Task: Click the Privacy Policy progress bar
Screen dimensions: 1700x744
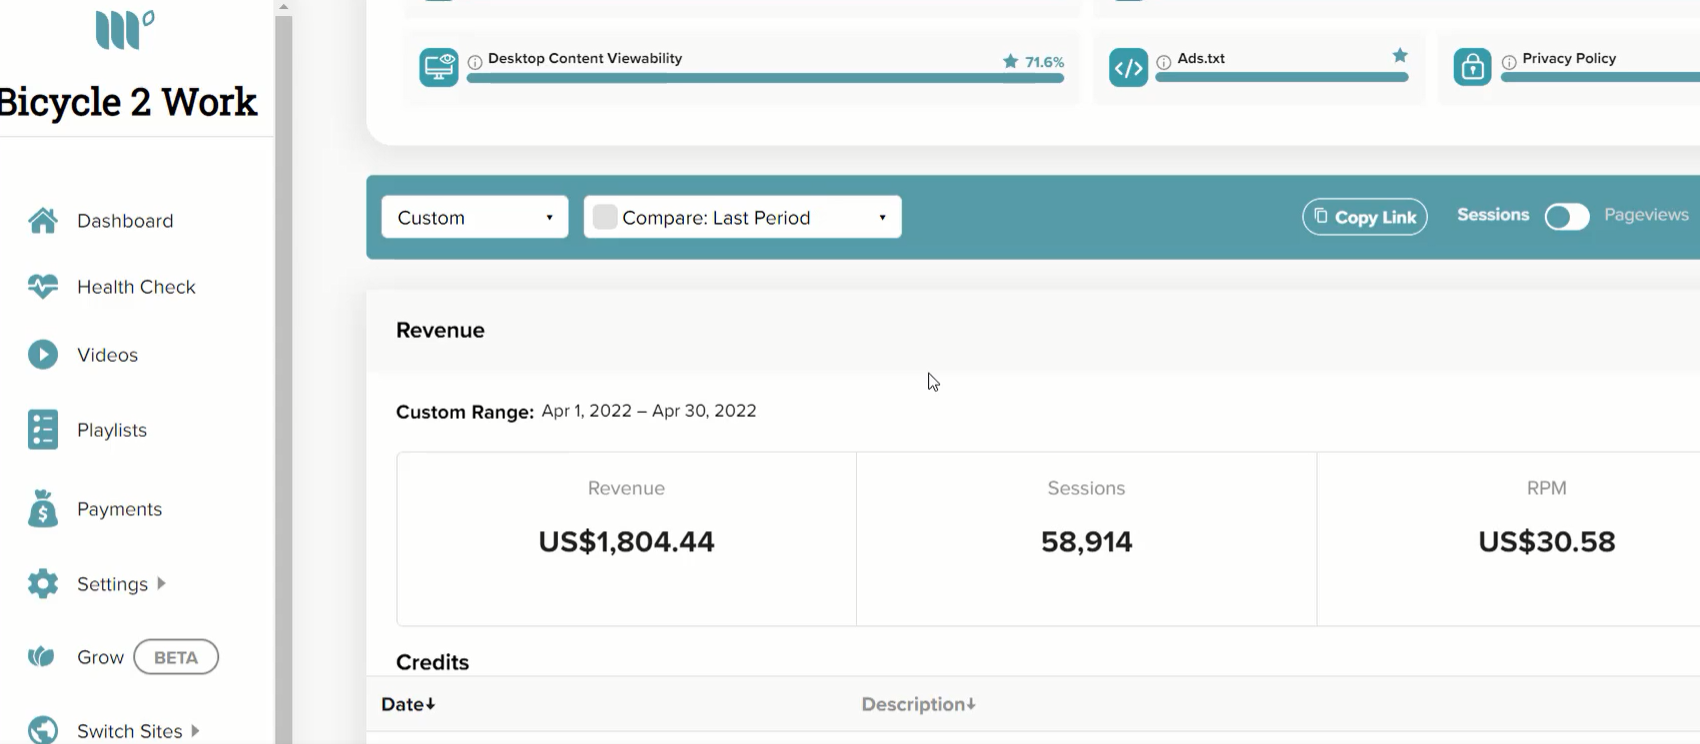Action: click(x=1600, y=77)
